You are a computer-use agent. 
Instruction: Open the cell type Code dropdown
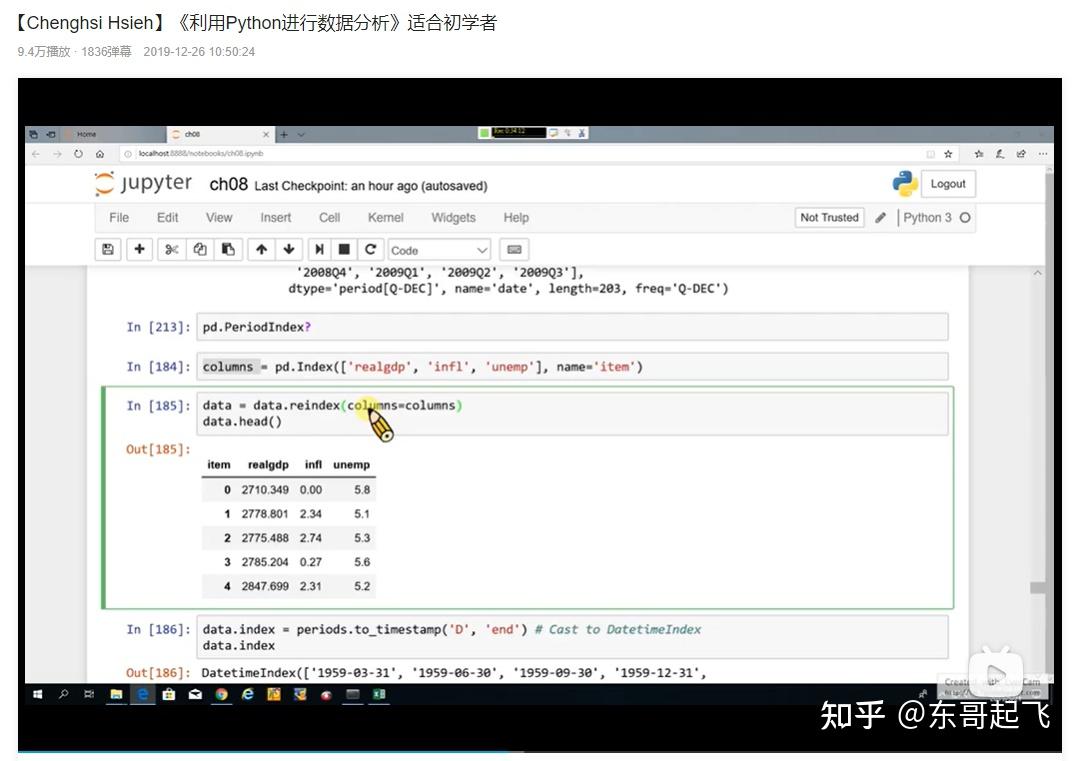[x=439, y=250]
